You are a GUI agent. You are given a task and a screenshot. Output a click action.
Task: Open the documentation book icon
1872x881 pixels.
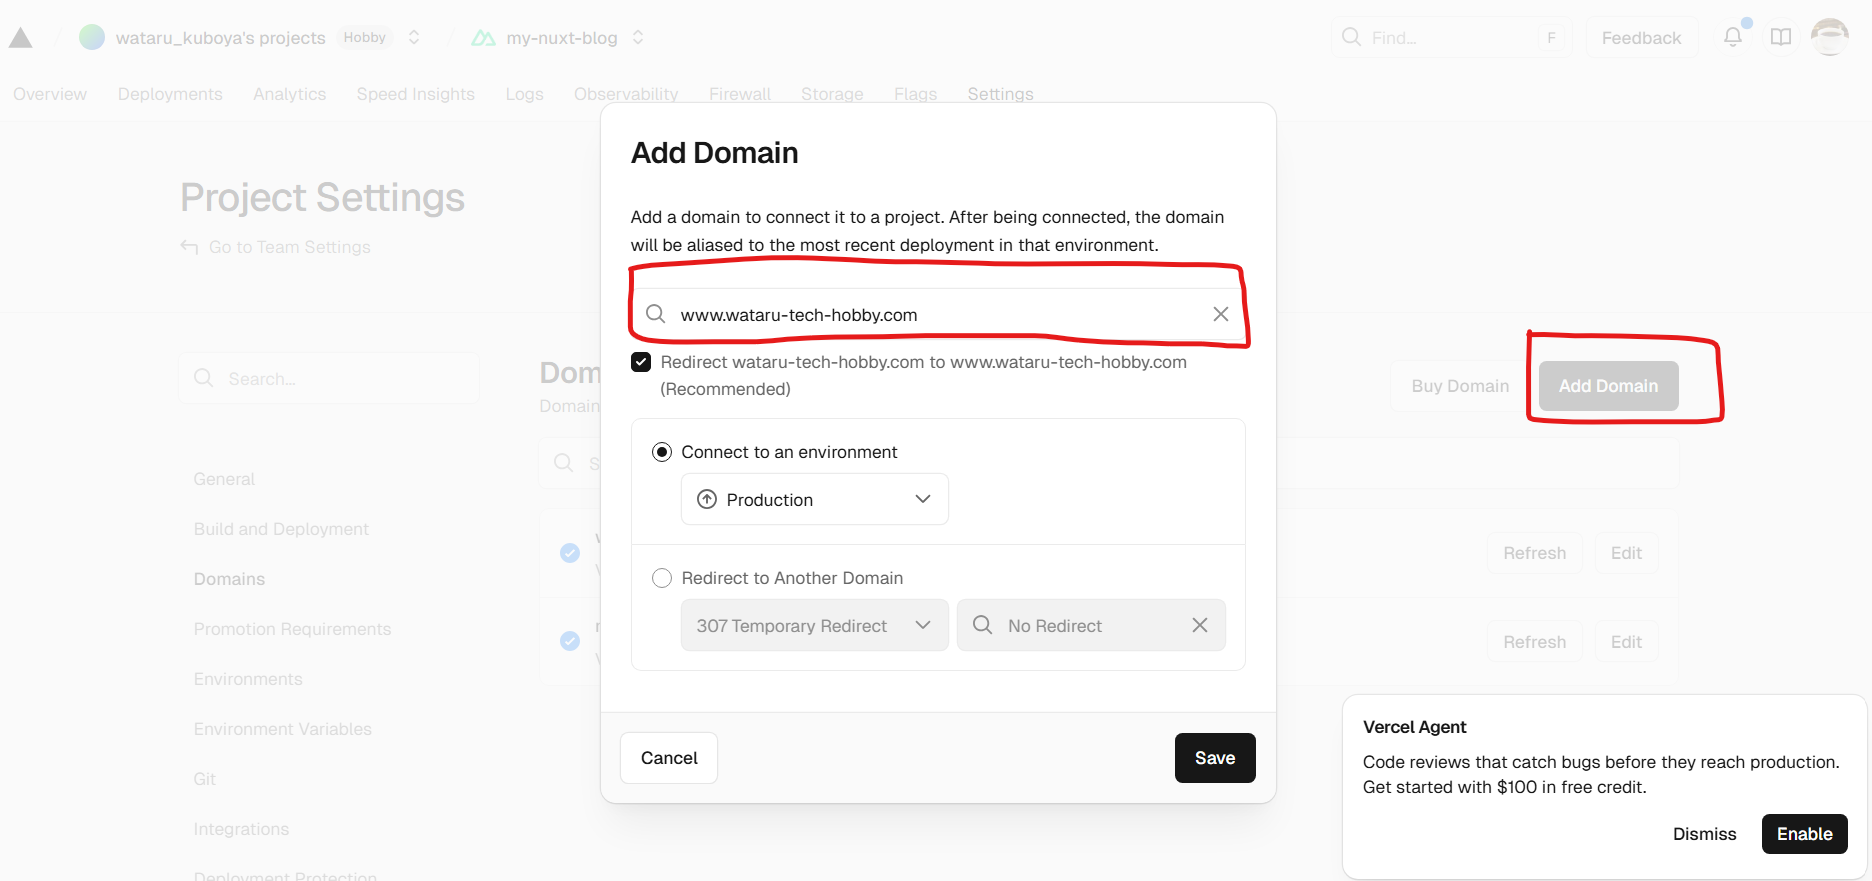tap(1781, 37)
